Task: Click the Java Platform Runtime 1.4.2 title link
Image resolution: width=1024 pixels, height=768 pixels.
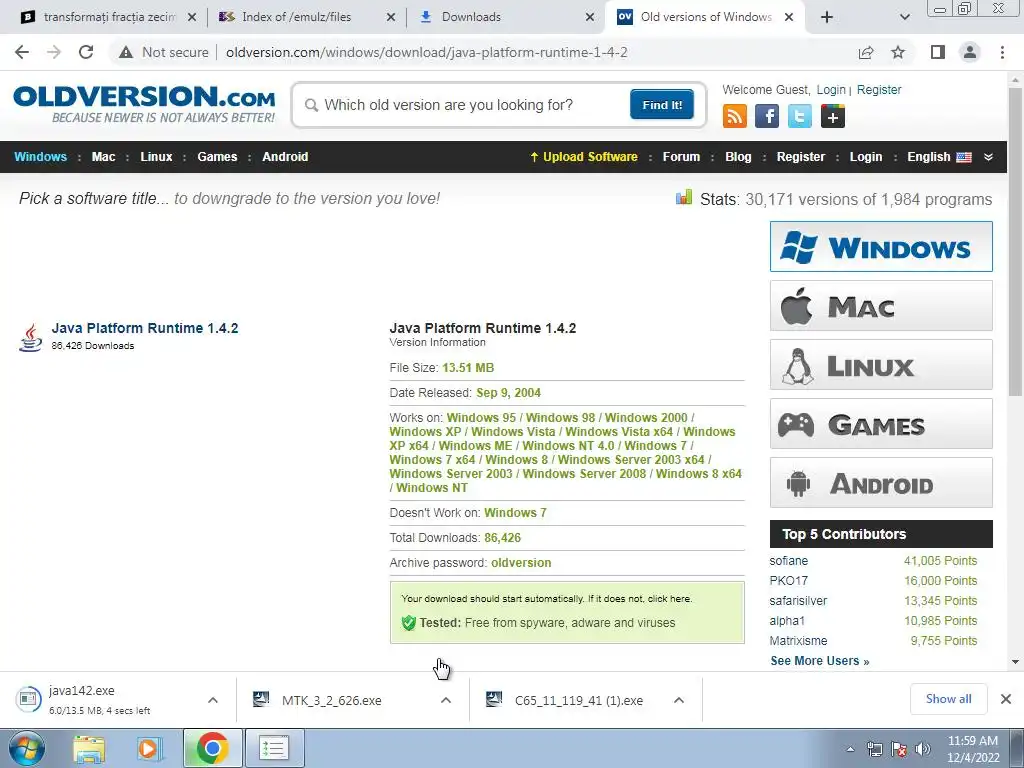Action: (x=145, y=328)
